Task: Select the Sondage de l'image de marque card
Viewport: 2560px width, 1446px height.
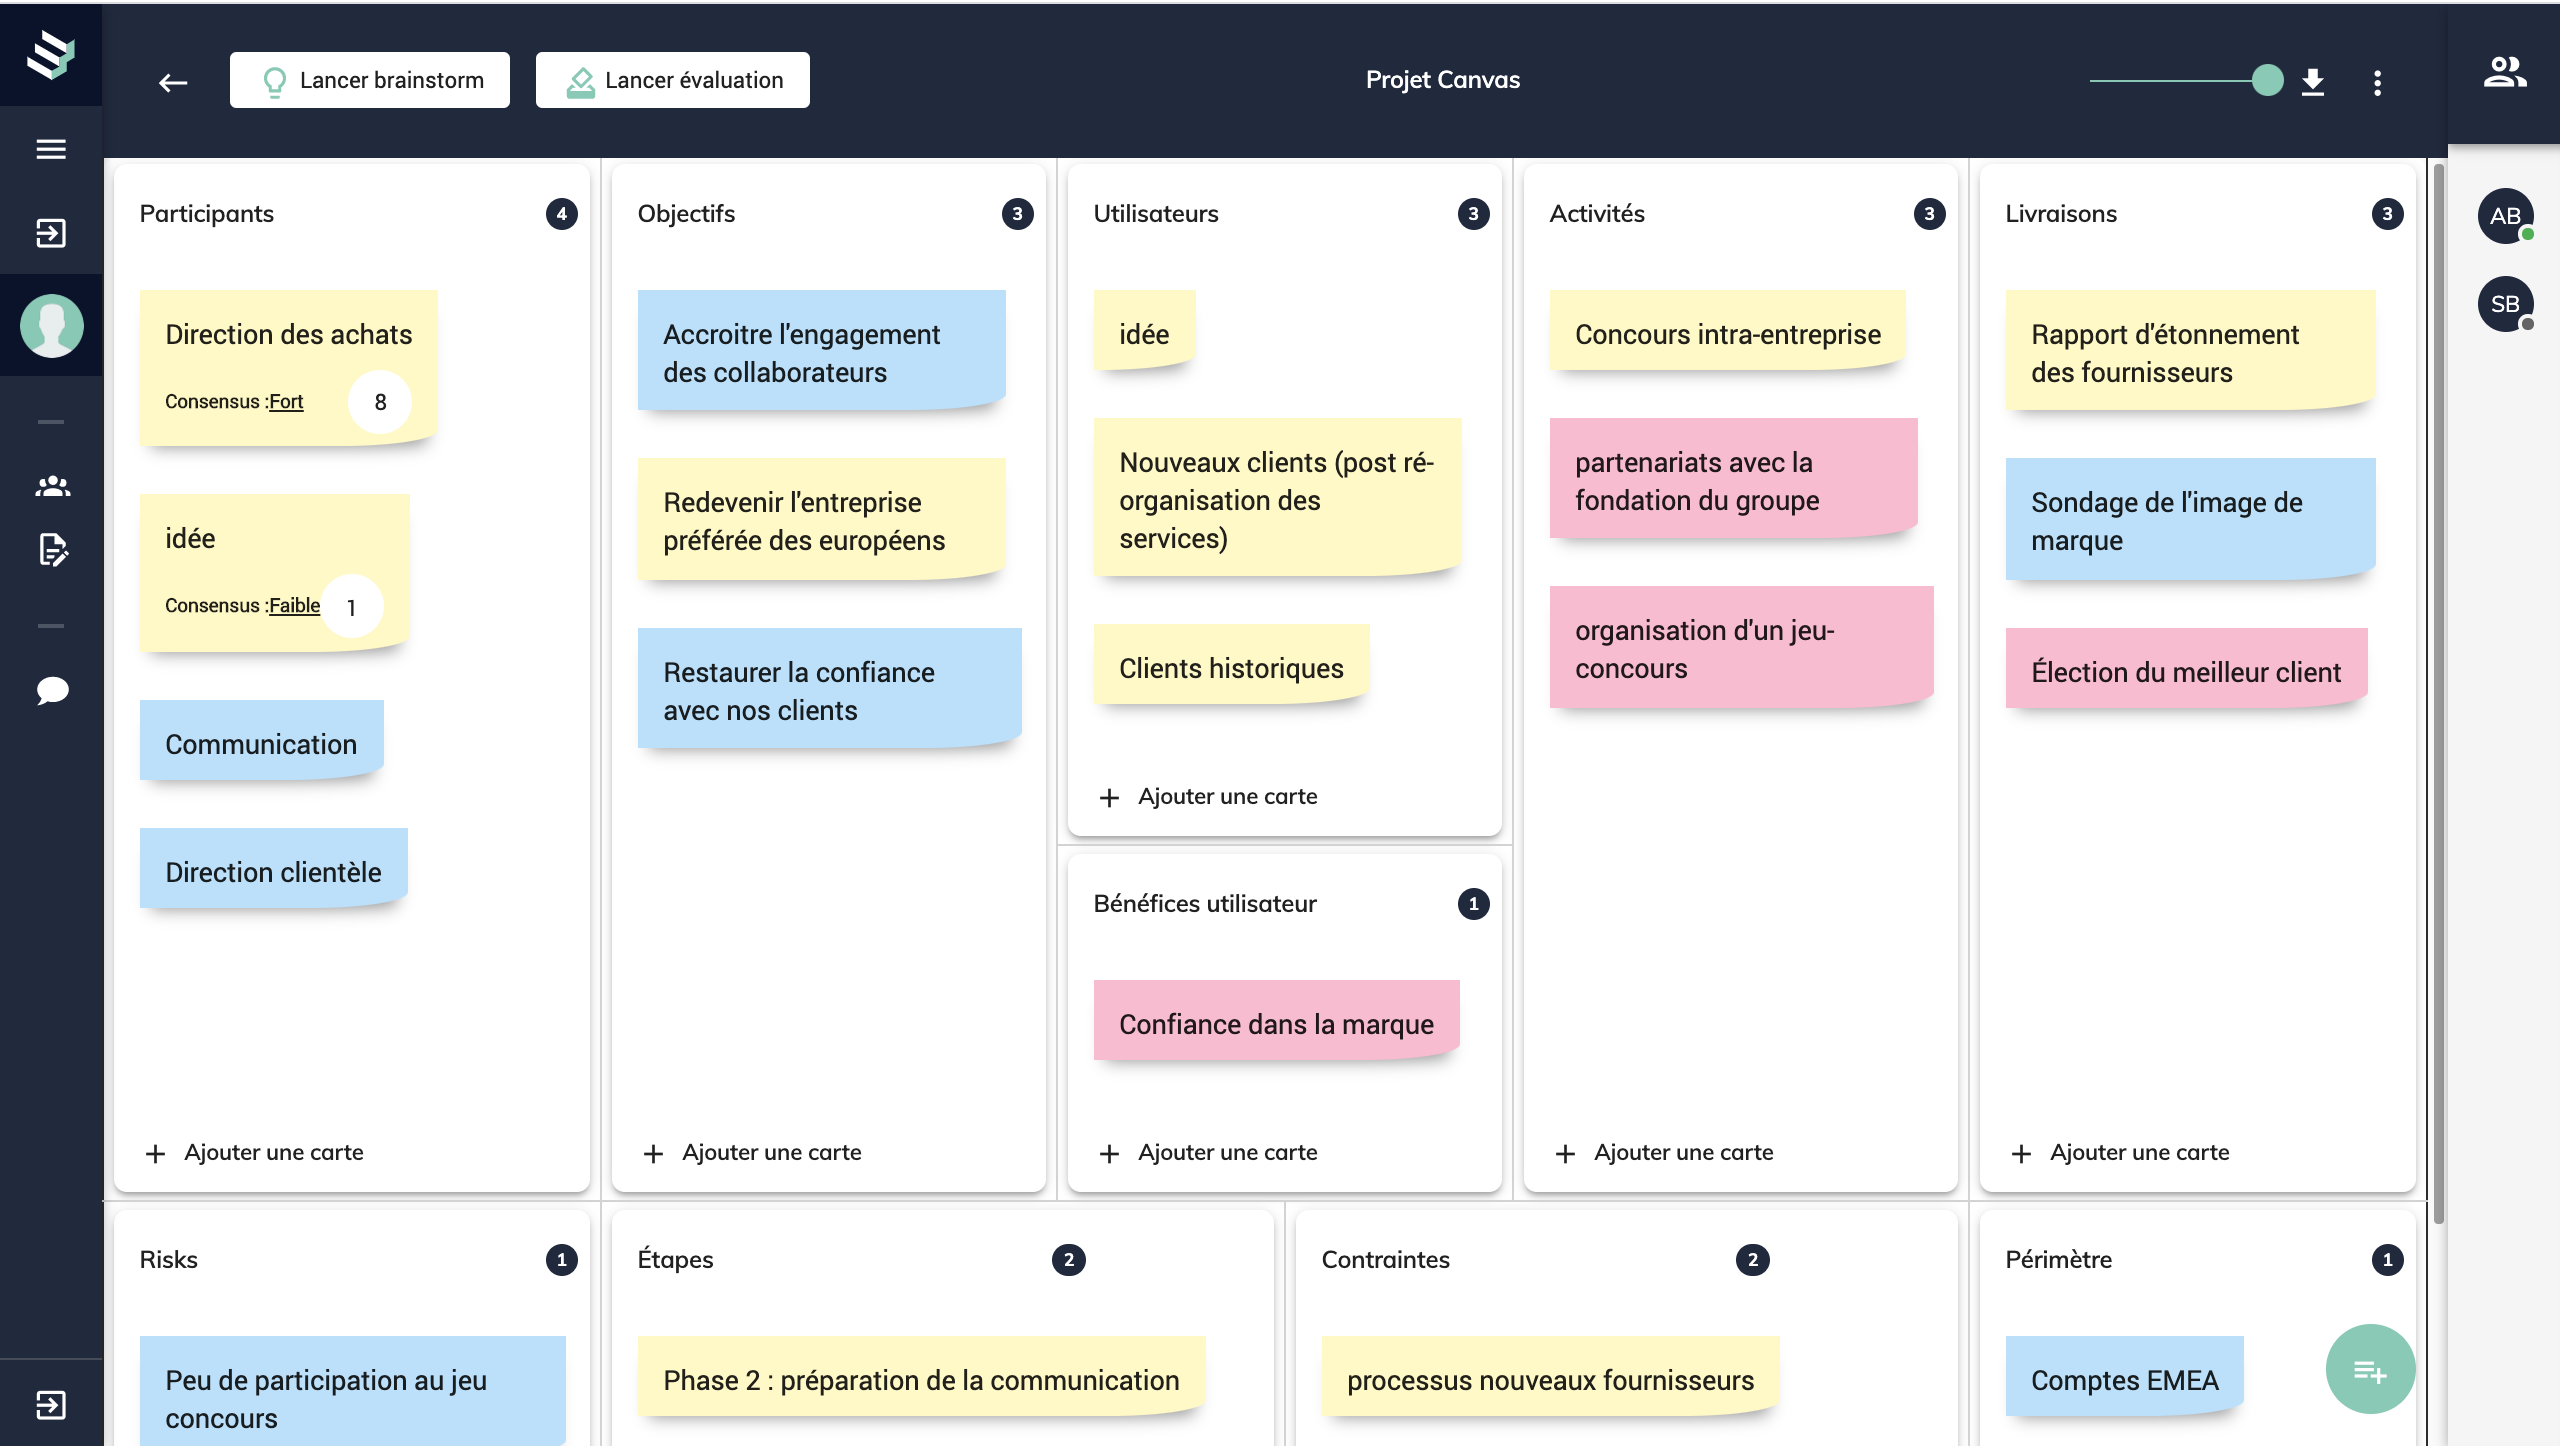Action: (2191, 518)
